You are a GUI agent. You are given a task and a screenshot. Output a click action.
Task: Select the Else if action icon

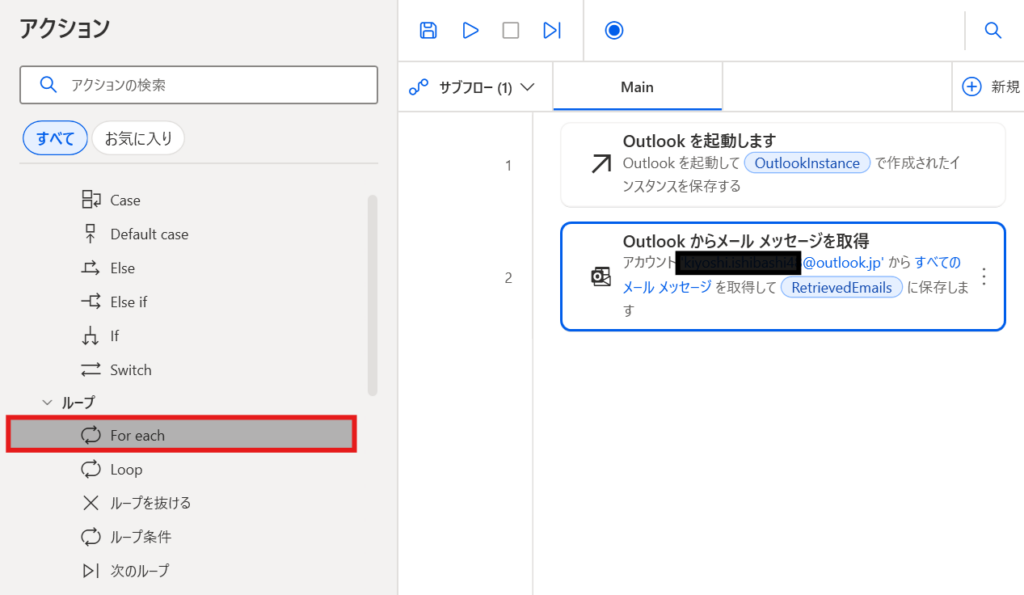coord(91,302)
